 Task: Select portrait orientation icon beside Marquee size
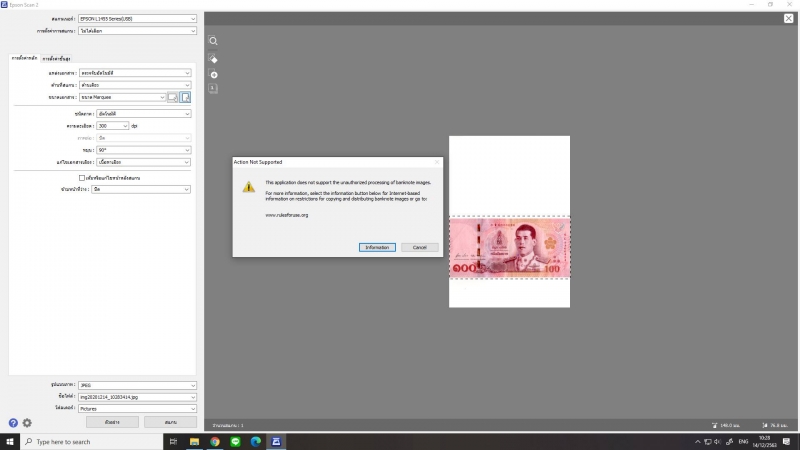pos(185,97)
